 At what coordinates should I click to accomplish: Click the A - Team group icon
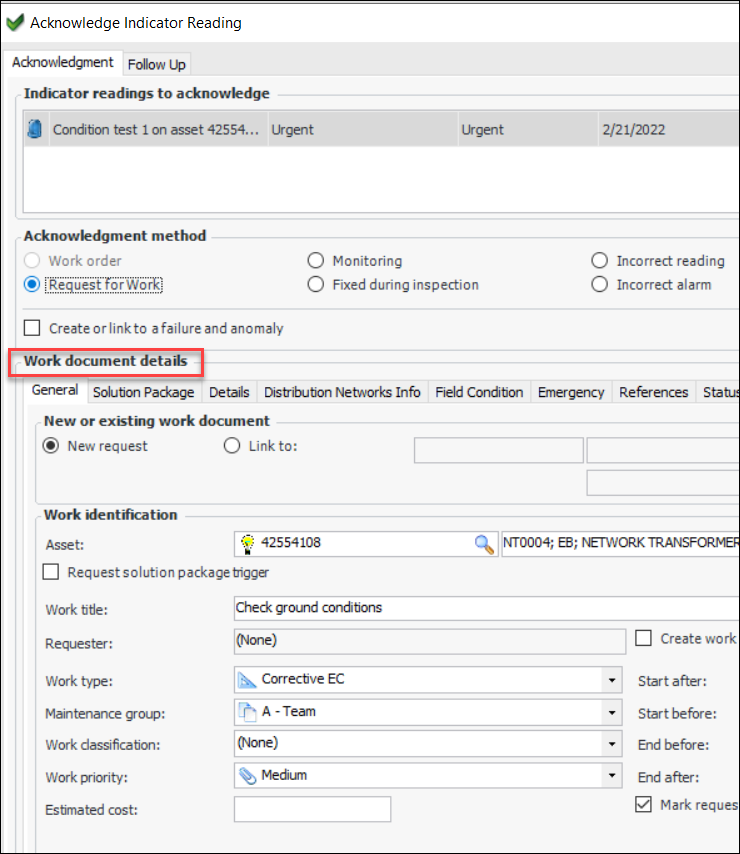coord(247,712)
